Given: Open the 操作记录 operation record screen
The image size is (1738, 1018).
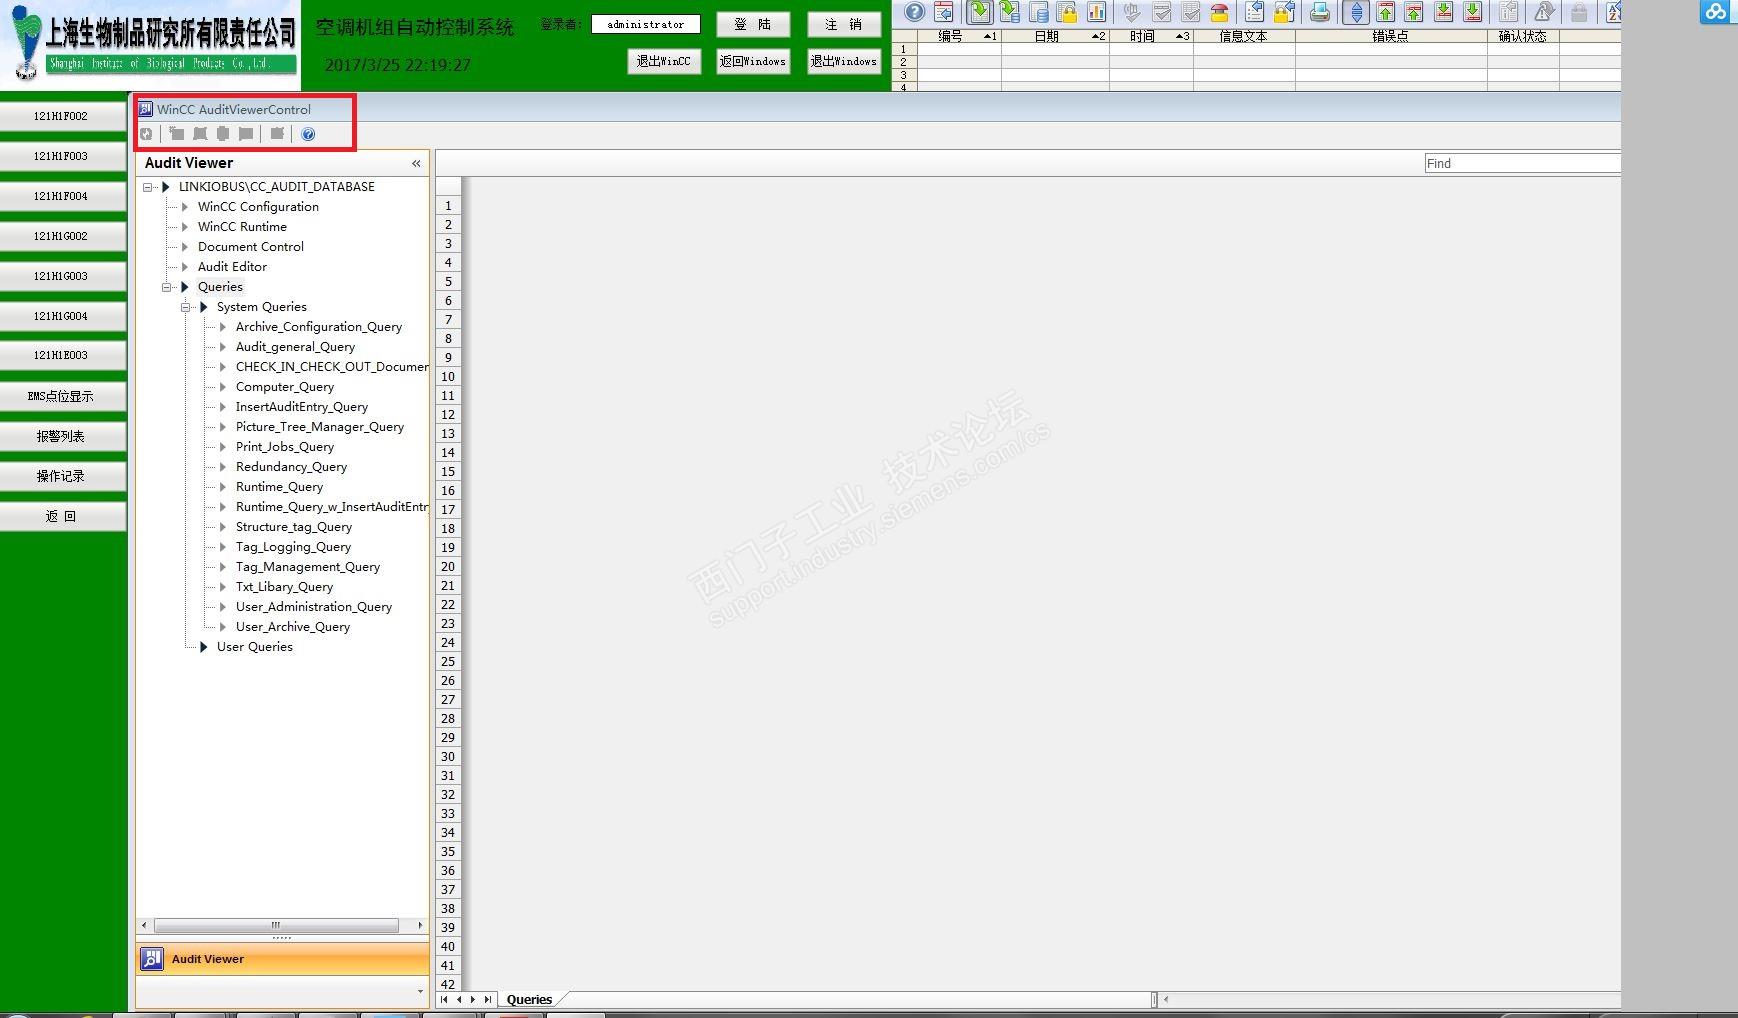Looking at the screenshot, I should coord(62,476).
